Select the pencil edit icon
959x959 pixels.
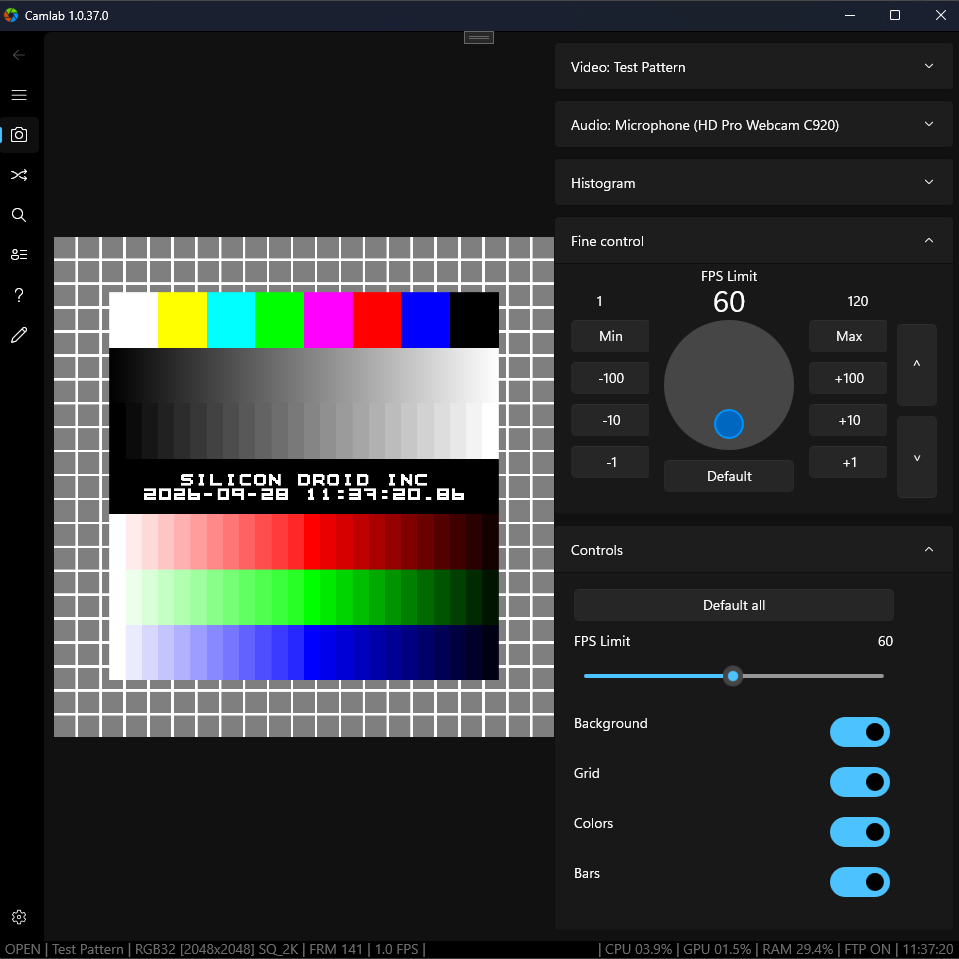pyautogui.click(x=19, y=335)
